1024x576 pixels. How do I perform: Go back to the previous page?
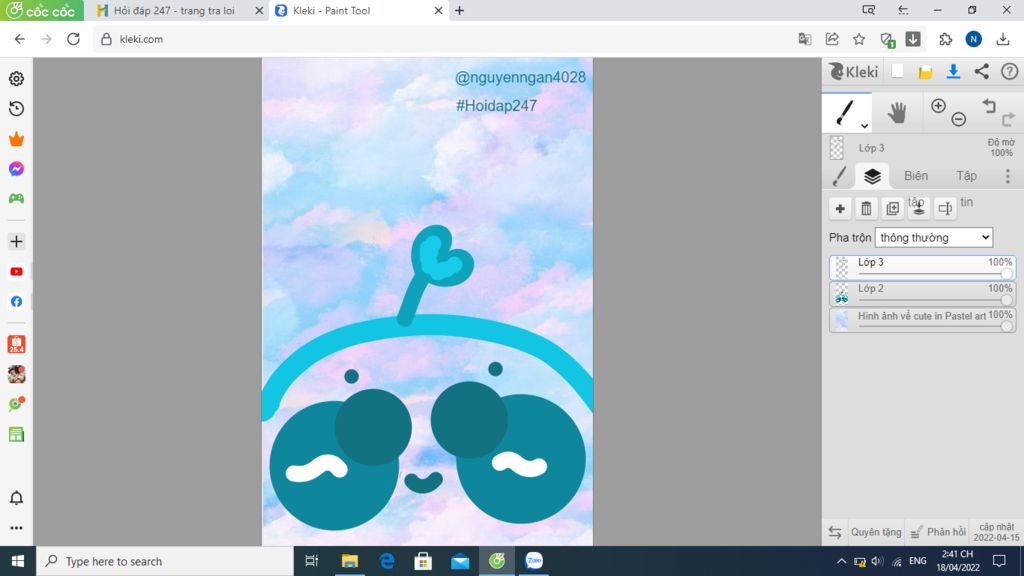click(x=20, y=39)
